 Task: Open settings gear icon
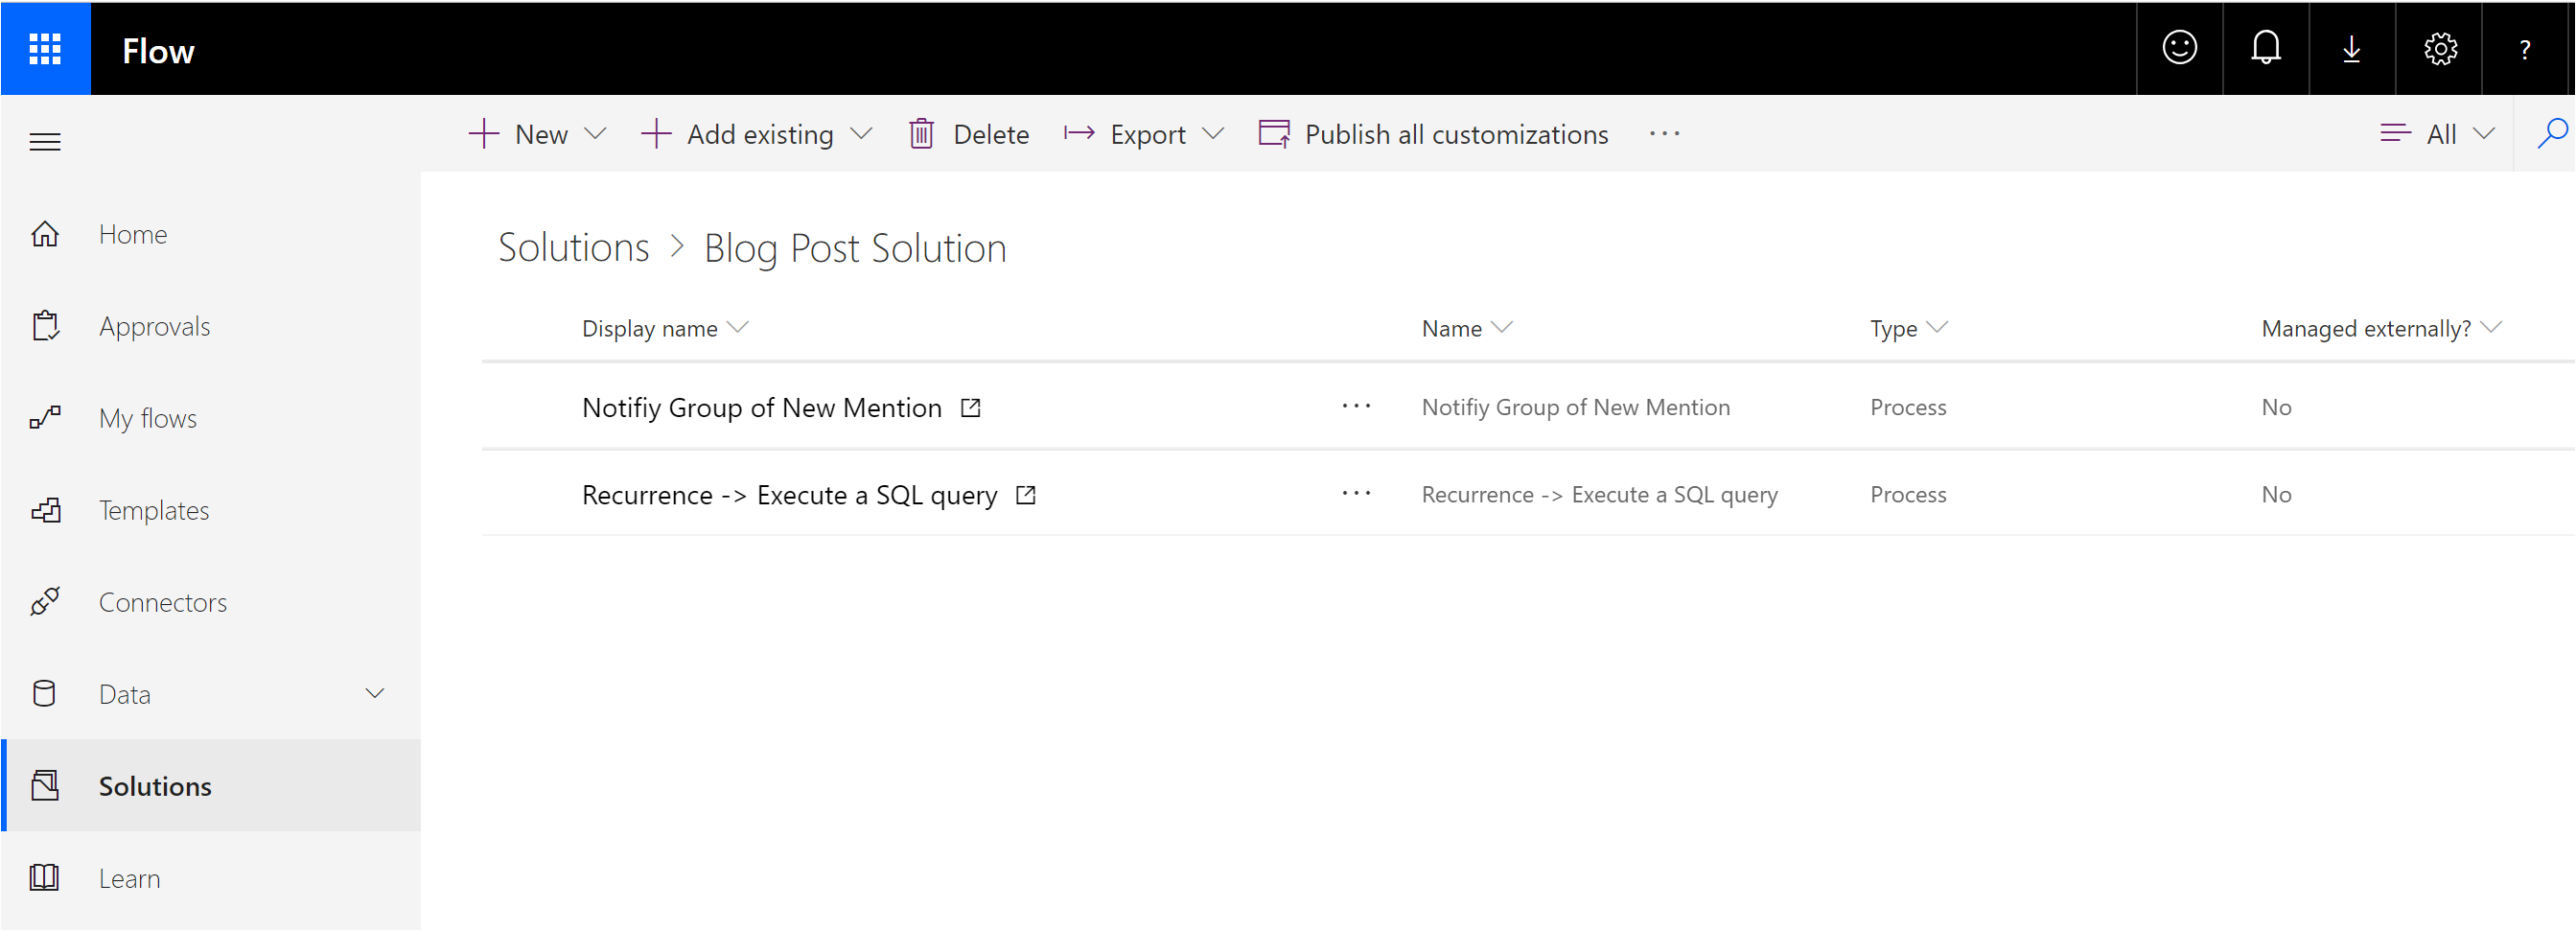click(2439, 49)
